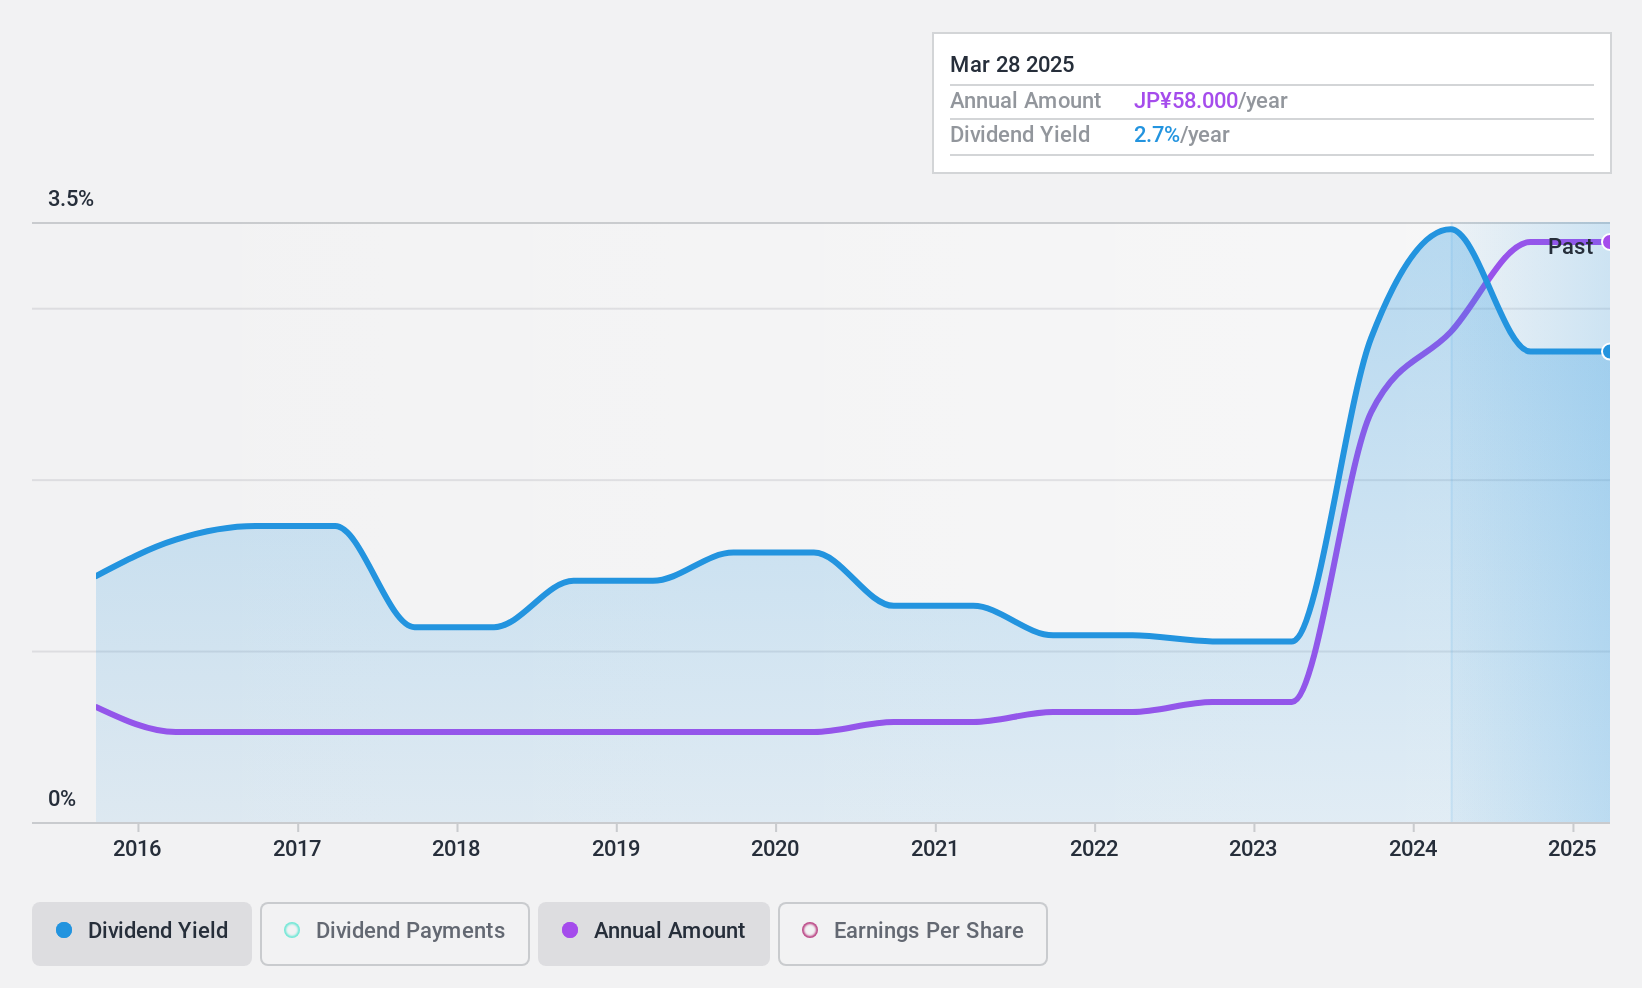Click the 2021 x-axis label
The width and height of the screenshot is (1642, 988).
pyautogui.click(x=935, y=849)
